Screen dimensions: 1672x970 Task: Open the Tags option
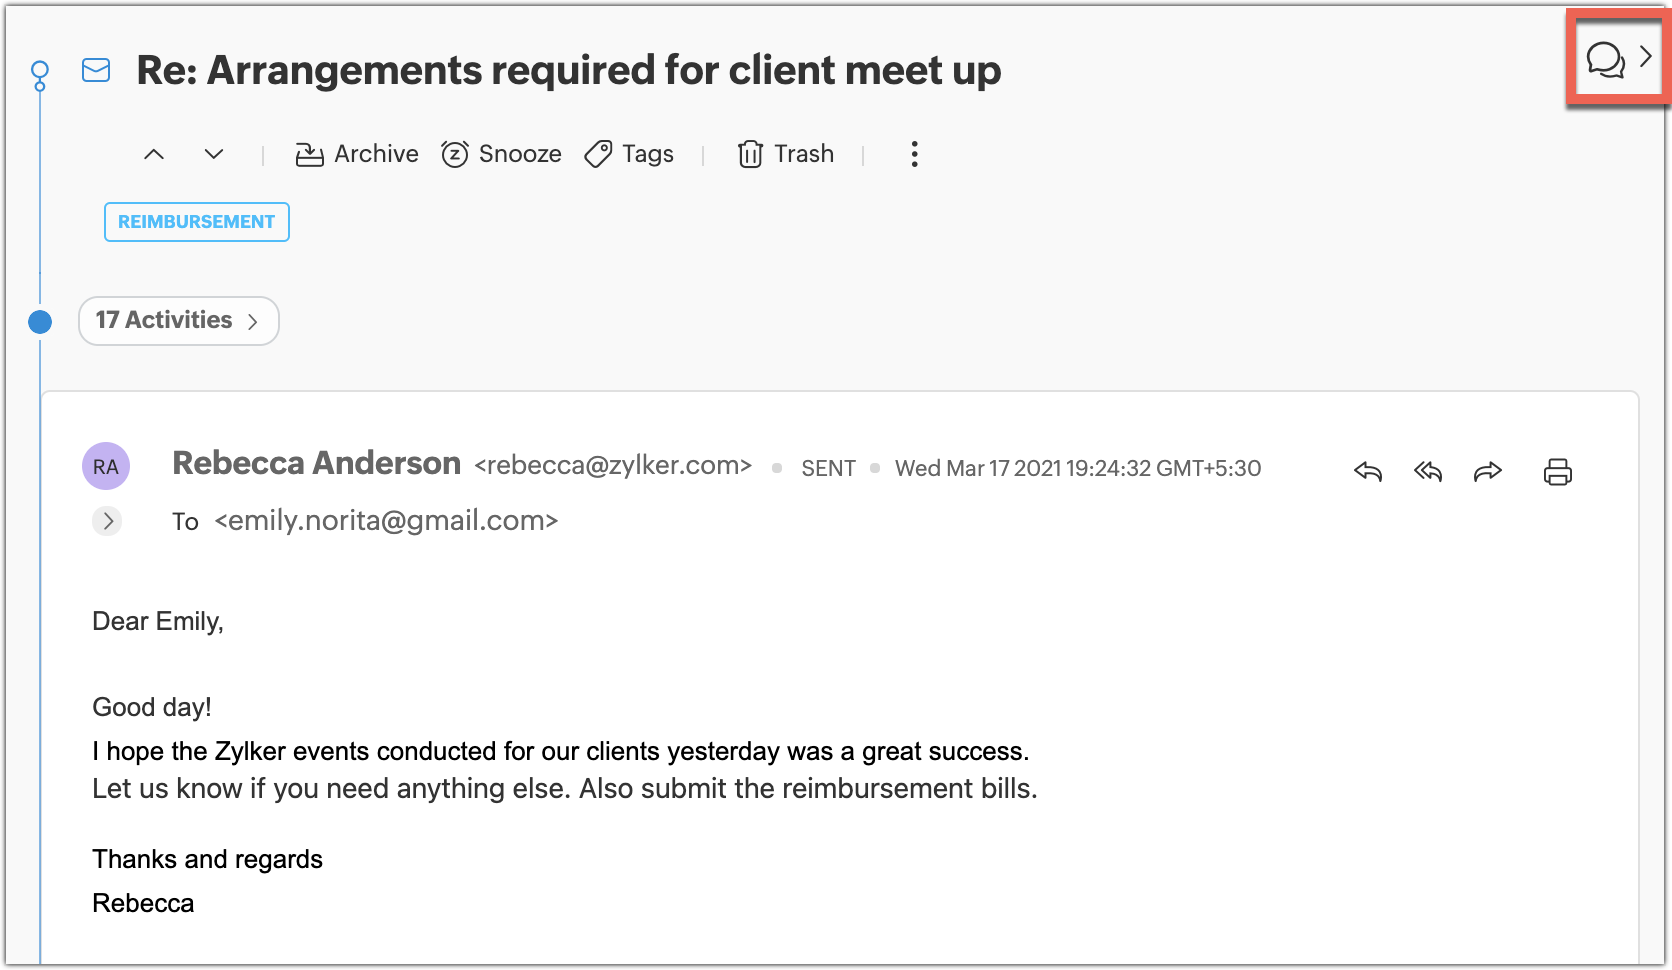pos(629,154)
